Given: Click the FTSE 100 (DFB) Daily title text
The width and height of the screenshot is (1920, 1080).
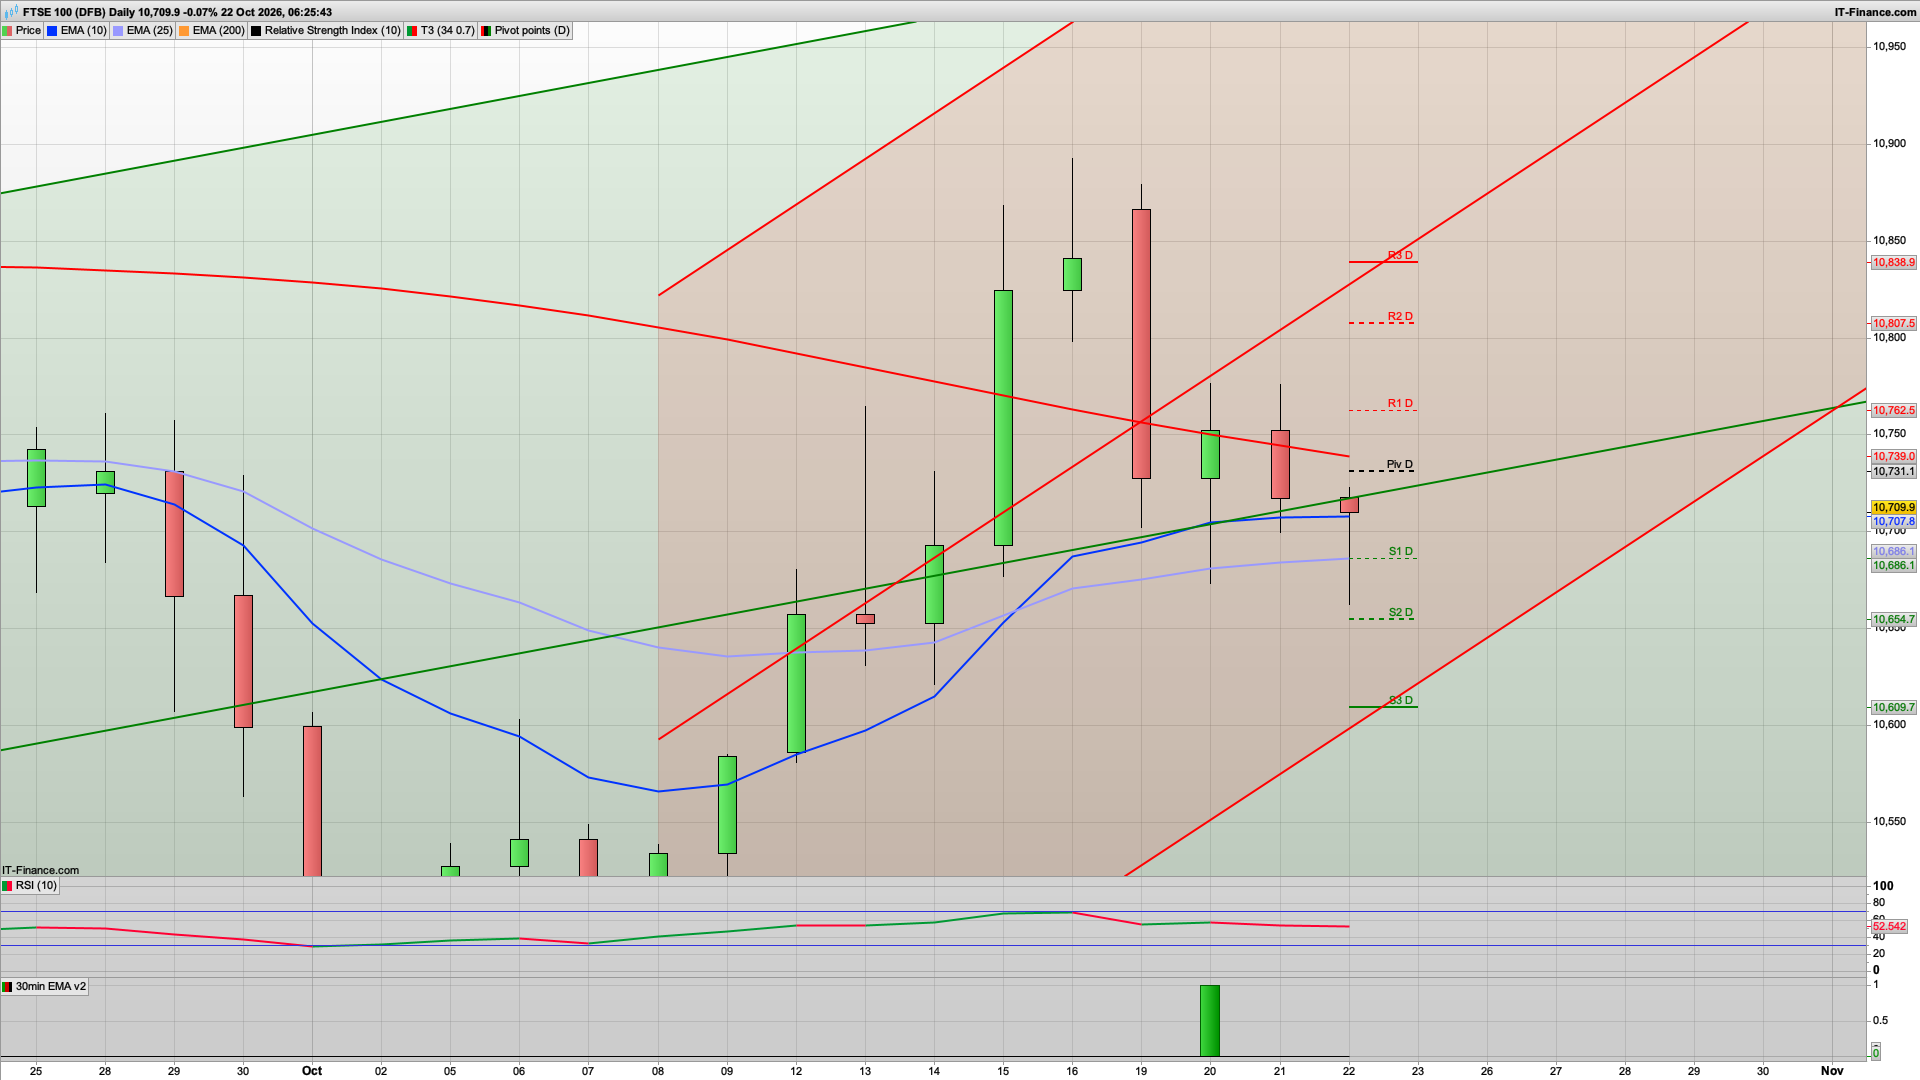Looking at the screenshot, I should 78,12.
